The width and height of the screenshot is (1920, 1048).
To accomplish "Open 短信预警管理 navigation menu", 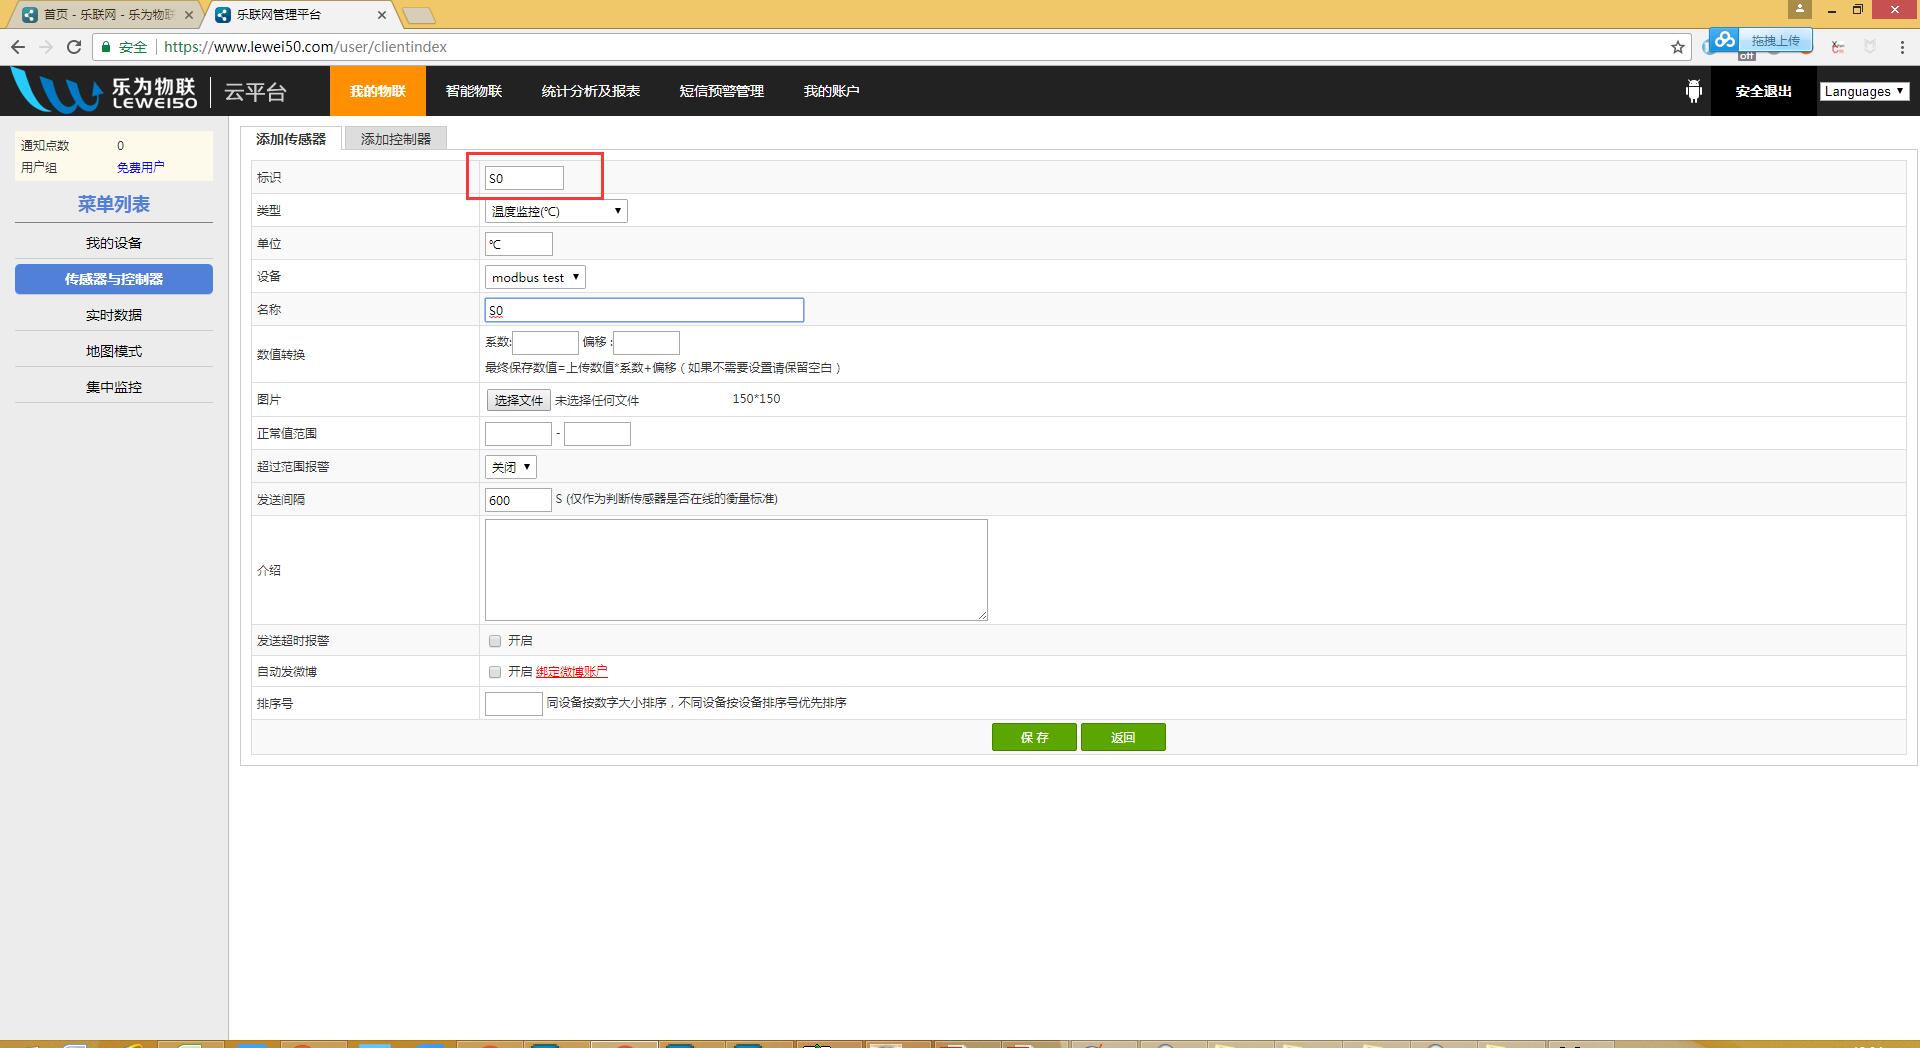I will pos(722,91).
